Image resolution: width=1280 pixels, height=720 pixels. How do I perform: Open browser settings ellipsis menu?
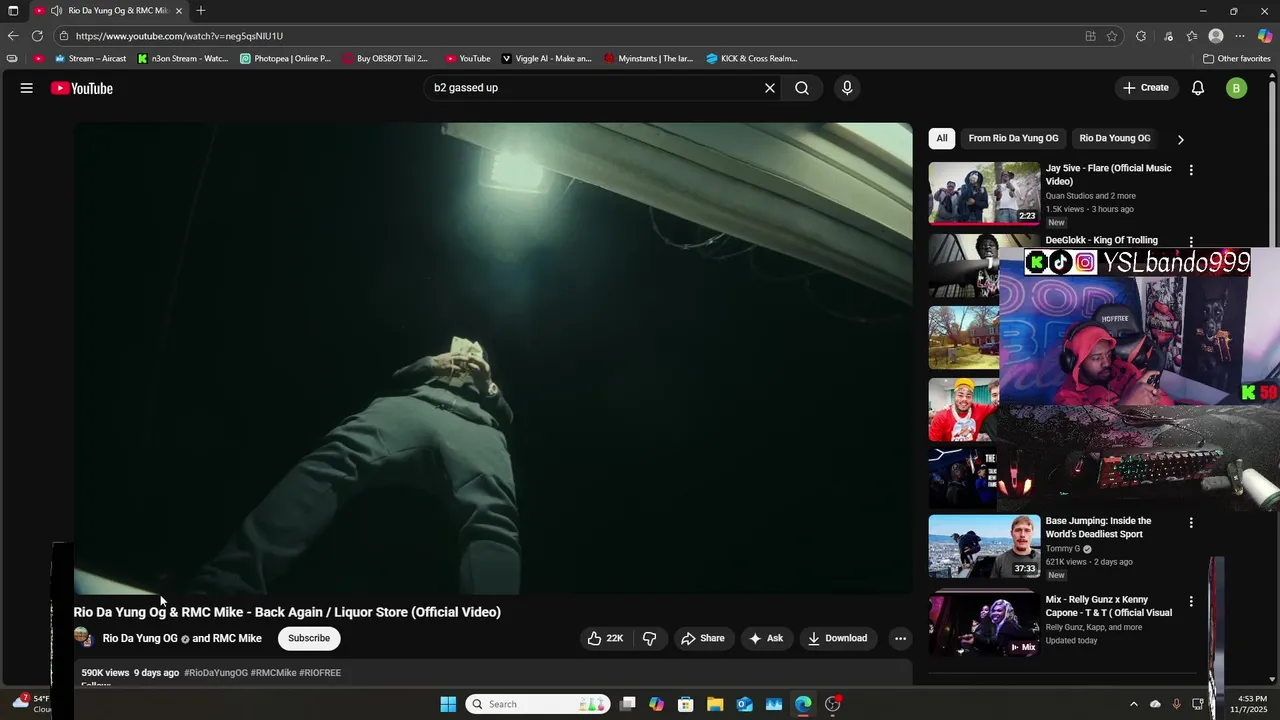click(1240, 36)
